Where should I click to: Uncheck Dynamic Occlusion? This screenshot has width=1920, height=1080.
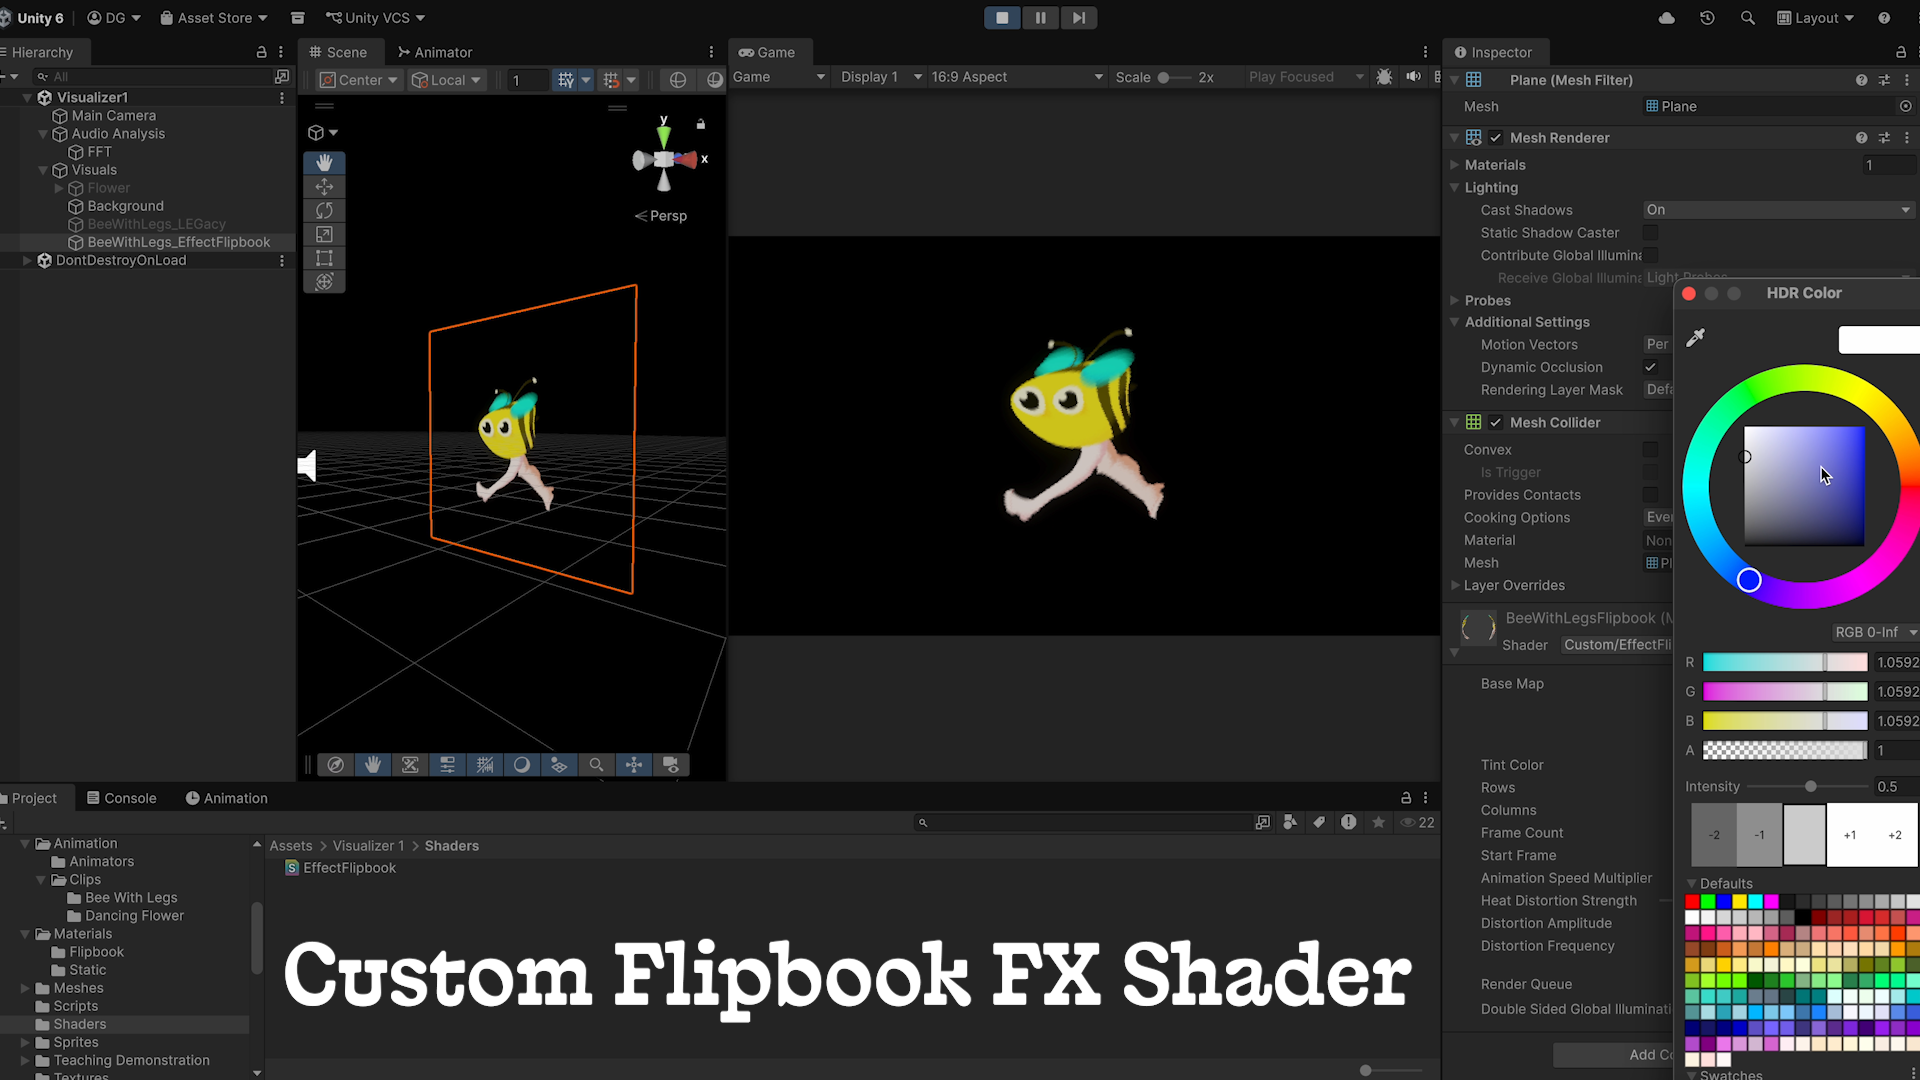(x=1650, y=367)
